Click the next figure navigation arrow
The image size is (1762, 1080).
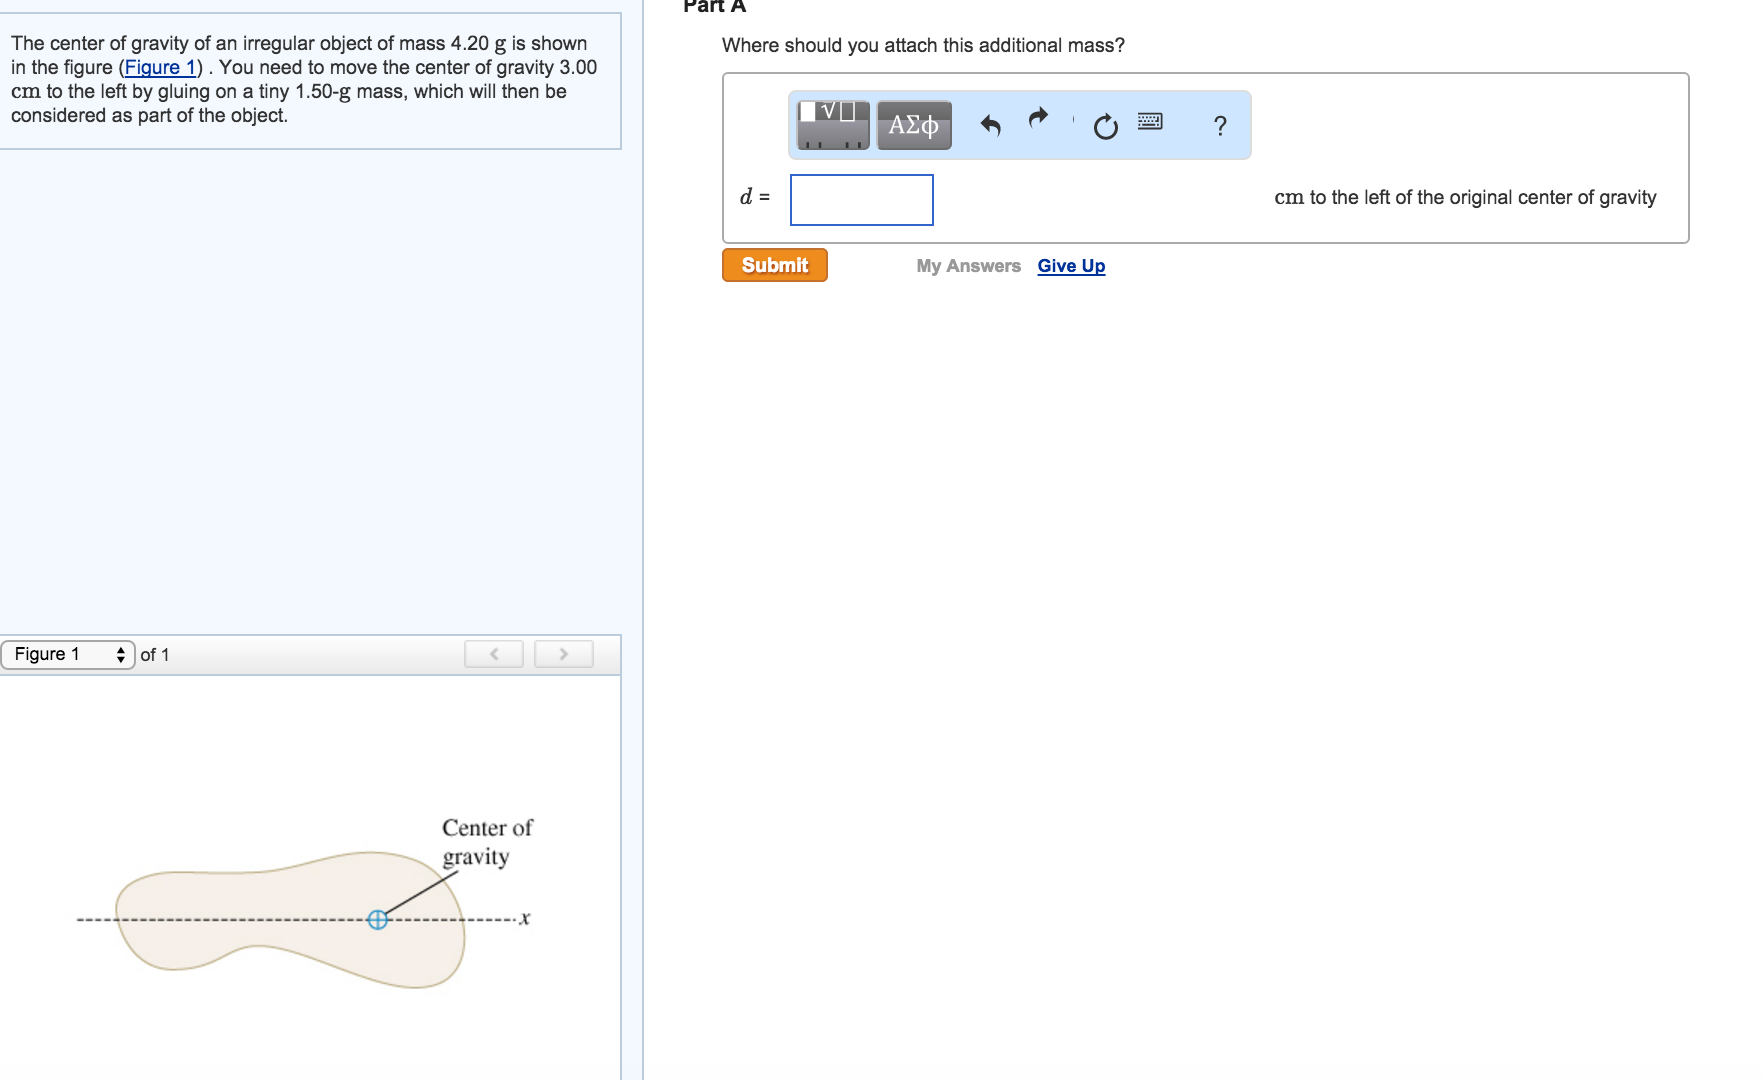[563, 653]
